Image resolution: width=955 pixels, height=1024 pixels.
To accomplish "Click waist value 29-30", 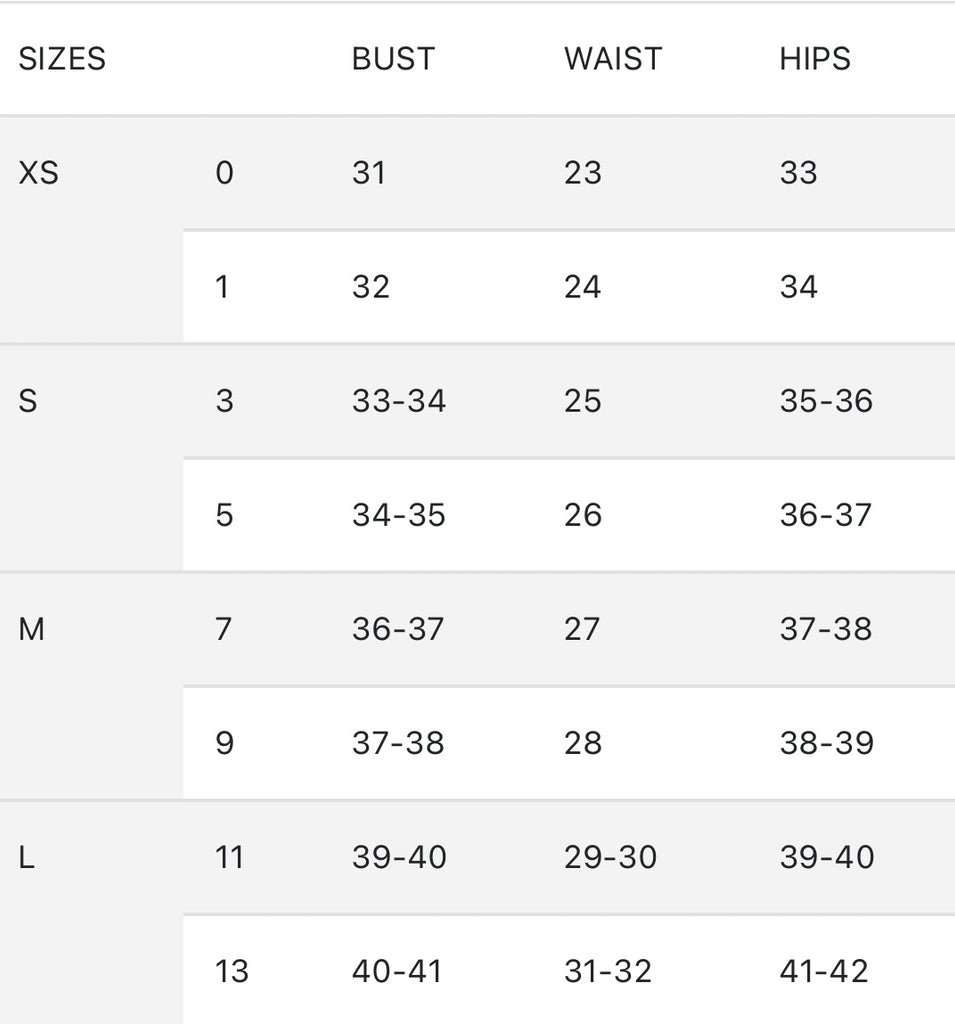I will tap(610, 857).
